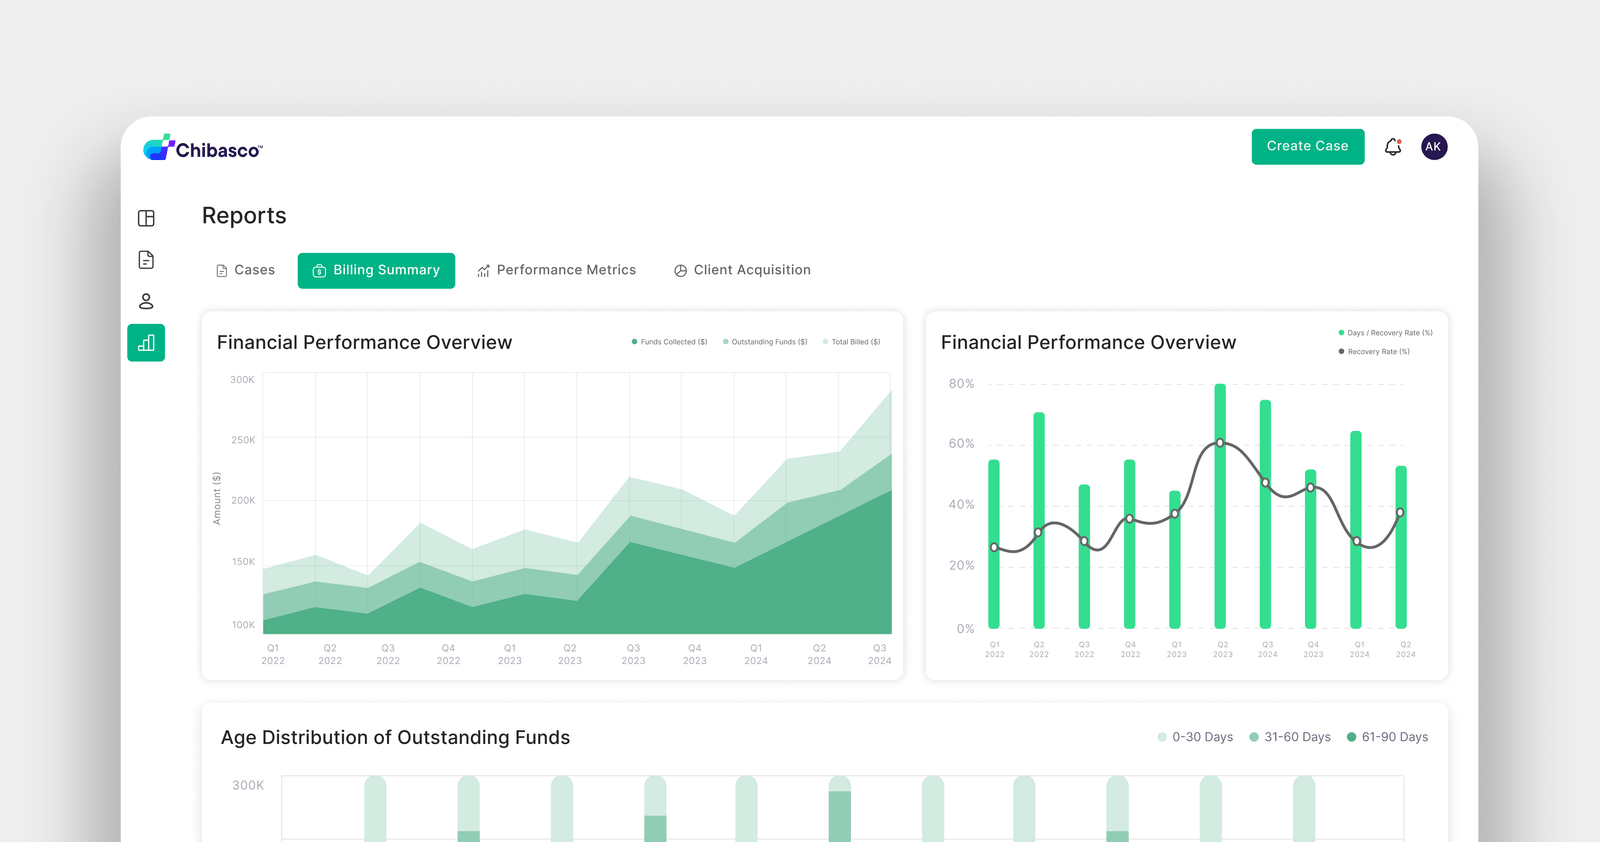The image size is (1600, 842).
Task: Click the 60% axis label
Action: tap(961, 444)
